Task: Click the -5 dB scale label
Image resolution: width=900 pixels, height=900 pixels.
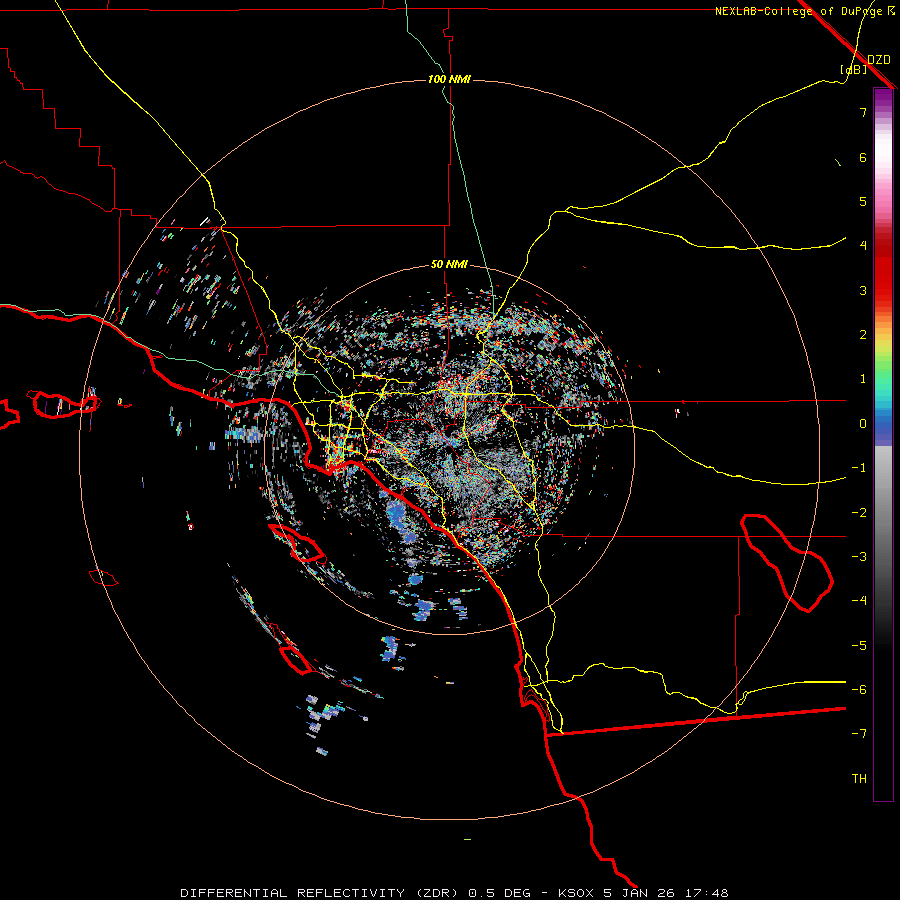Action: coord(859,646)
